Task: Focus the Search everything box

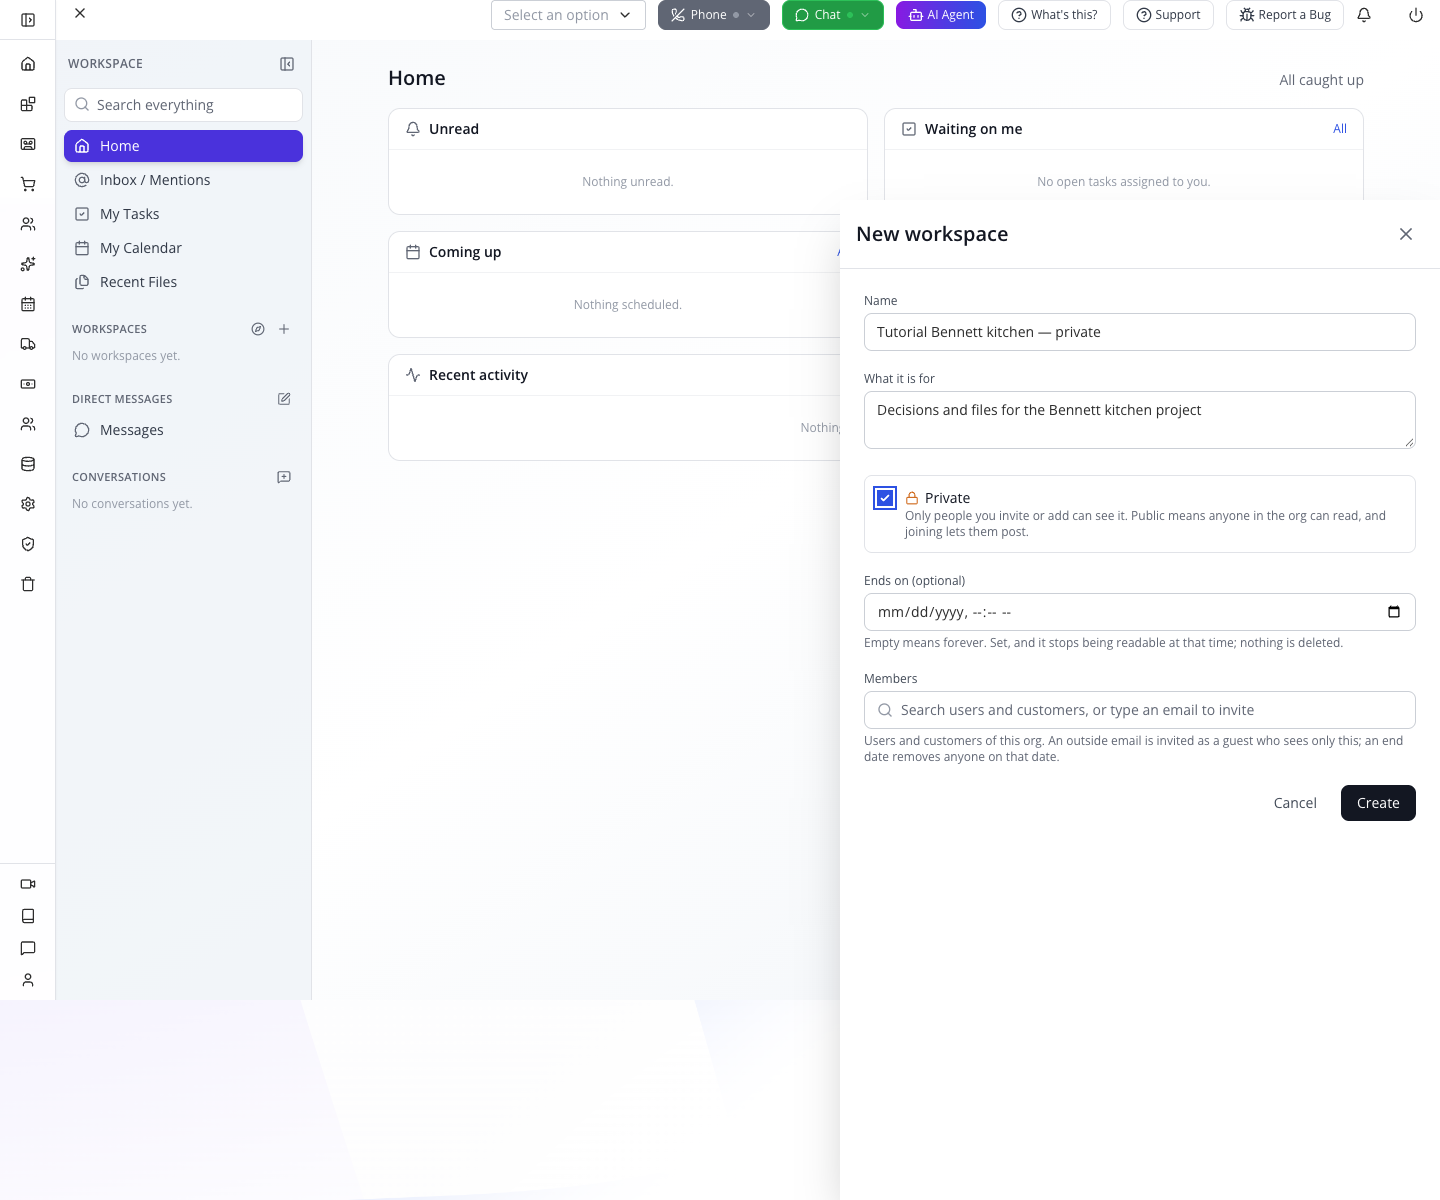Action: pyautogui.click(x=183, y=105)
